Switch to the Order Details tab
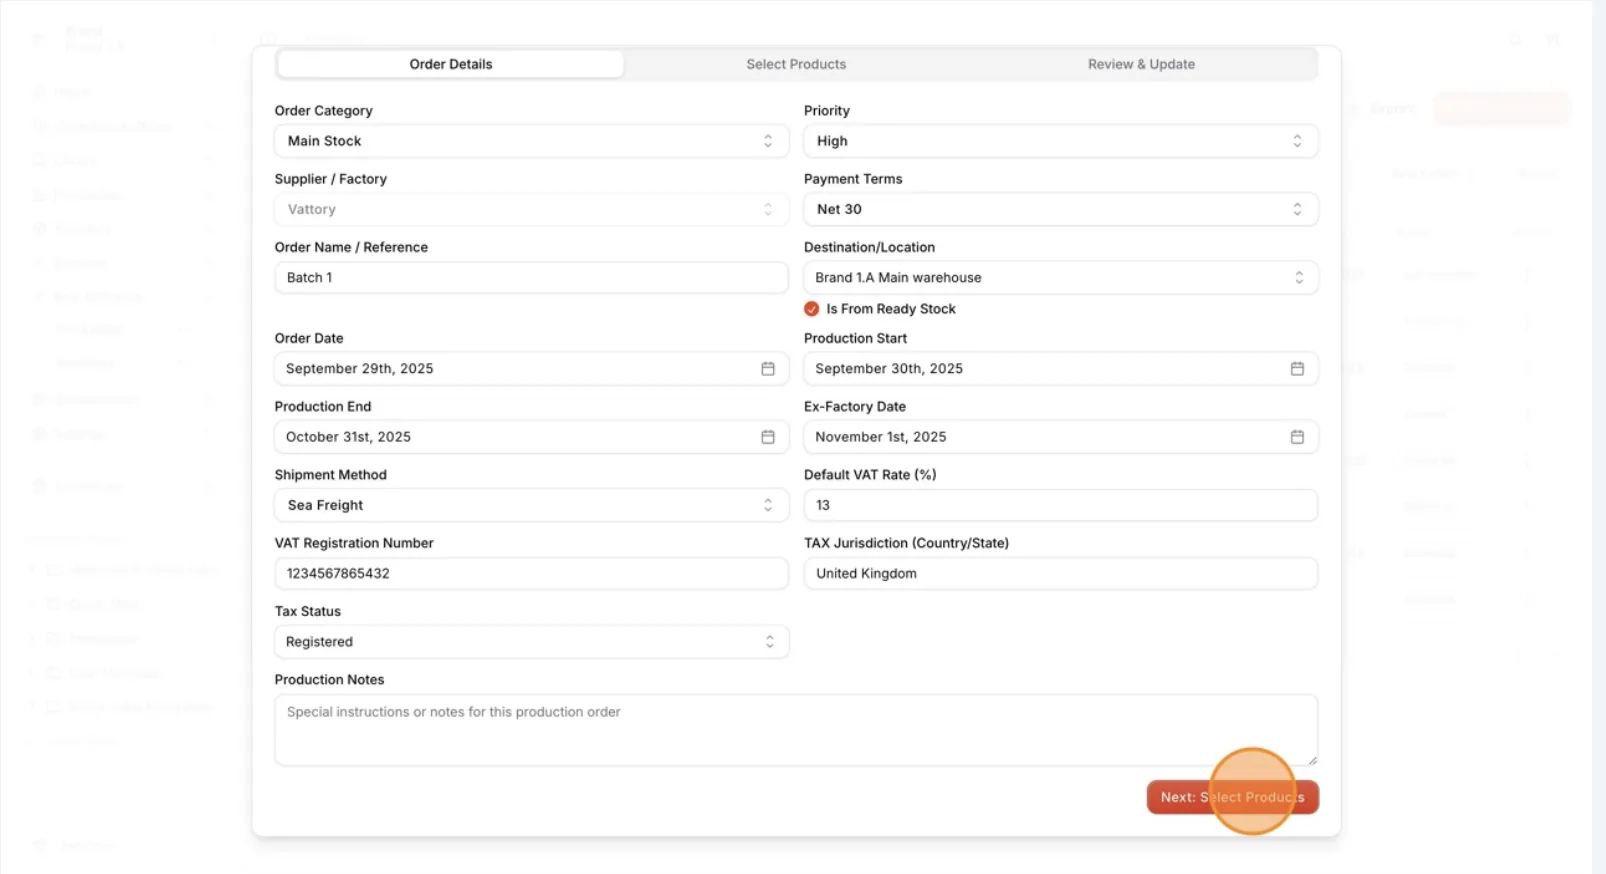 (x=451, y=64)
